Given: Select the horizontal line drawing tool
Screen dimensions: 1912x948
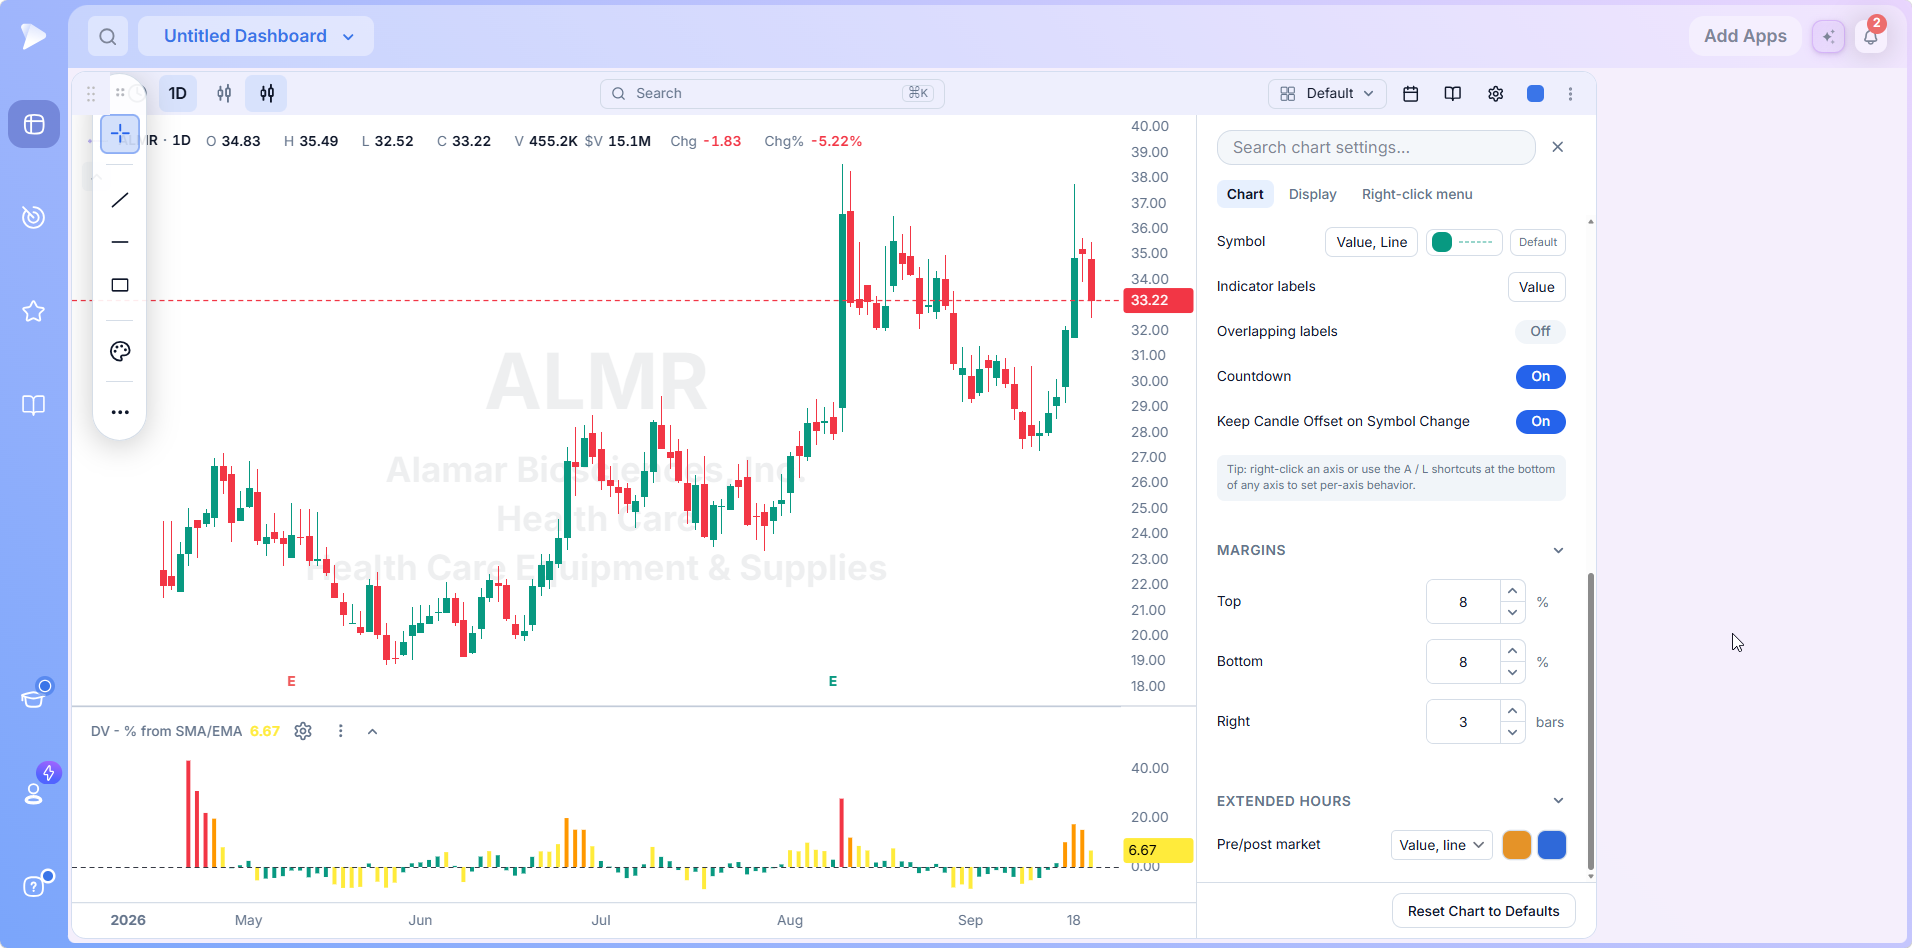Looking at the screenshot, I should [120, 242].
